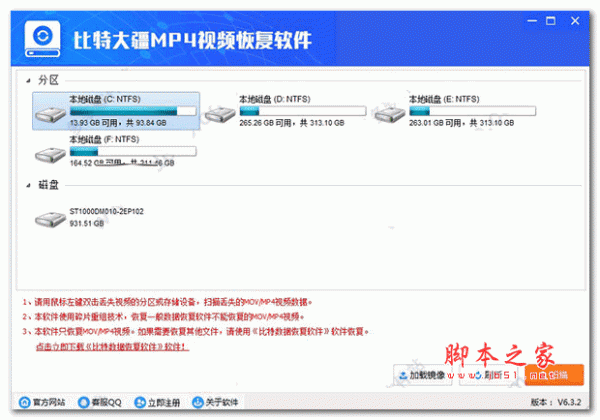Image resolution: width=600 pixels, height=420 pixels.
Task: Click the F: drive usage bar
Action: pos(133,151)
